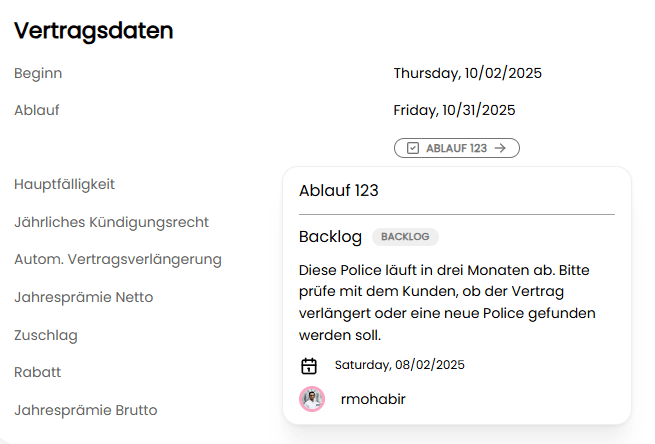Select the "Ablauf 123" popup title
Image resolution: width=655 pixels, height=444 pixels.
point(339,191)
